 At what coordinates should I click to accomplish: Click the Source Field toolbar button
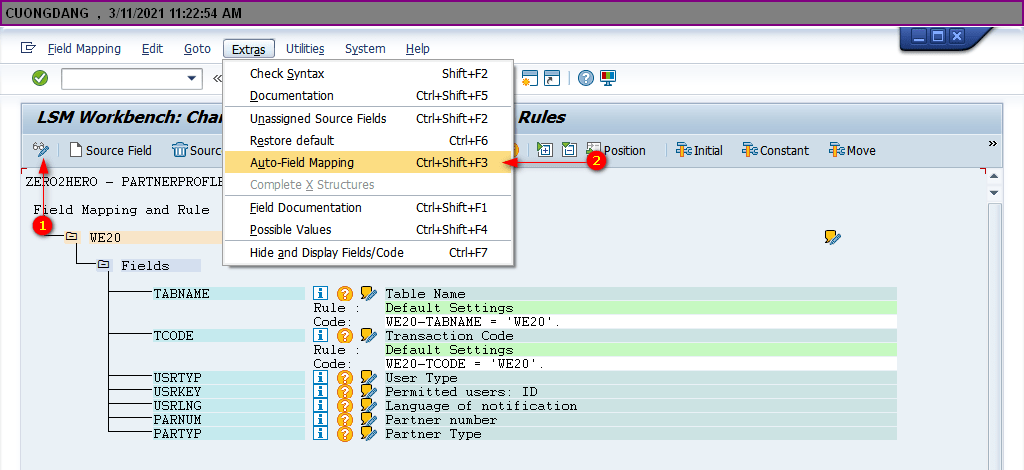pyautogui.click(x=111, y=150)
